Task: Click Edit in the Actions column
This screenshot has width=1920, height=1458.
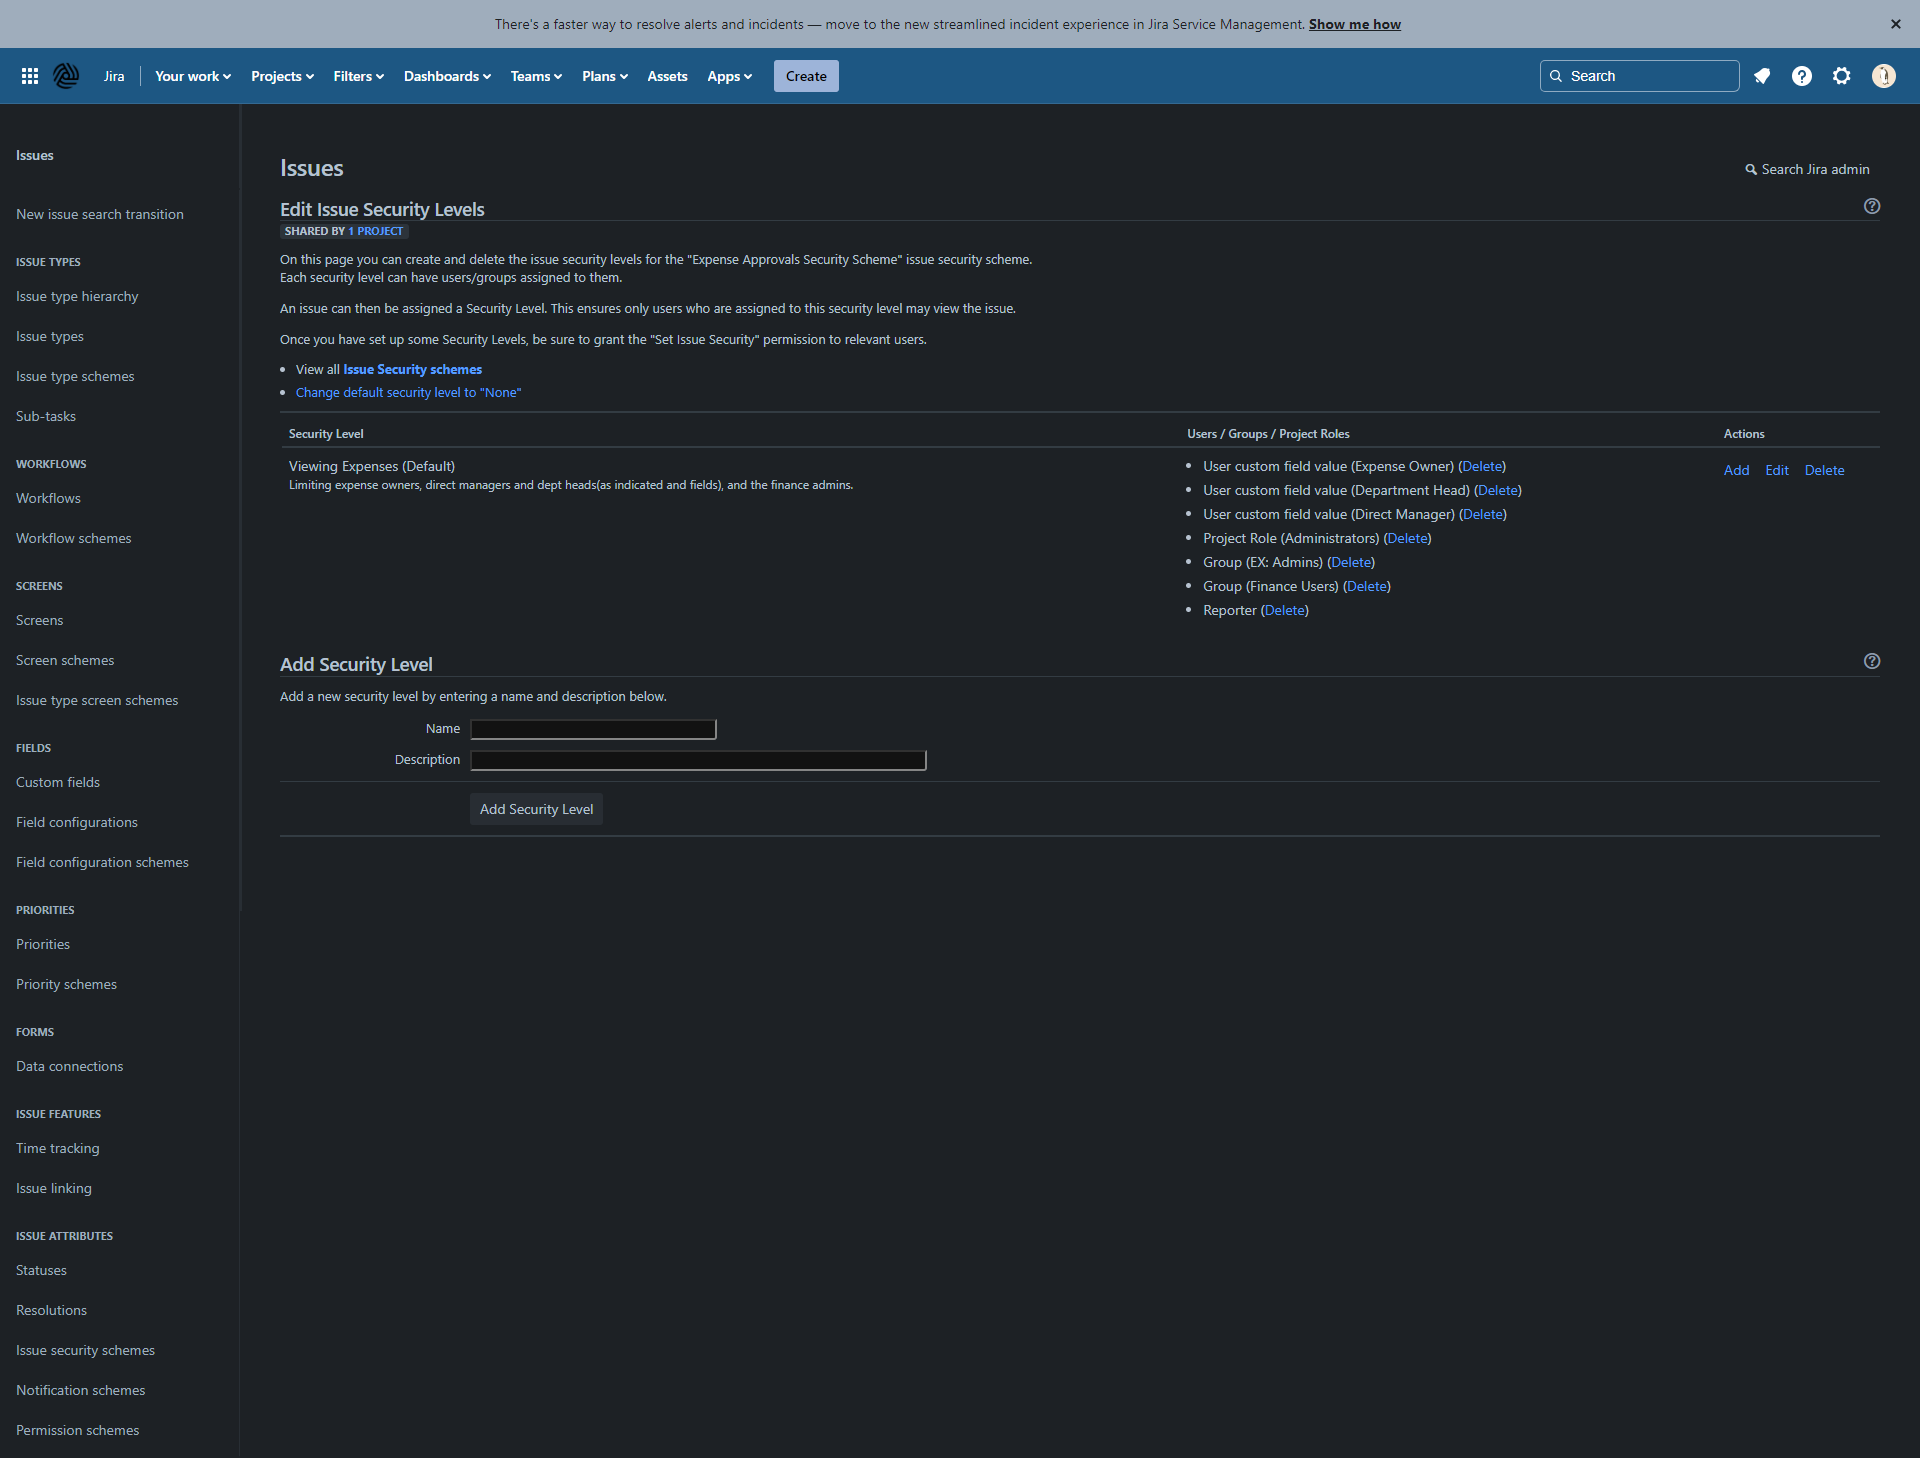Action: click(x=1777, y=470)
